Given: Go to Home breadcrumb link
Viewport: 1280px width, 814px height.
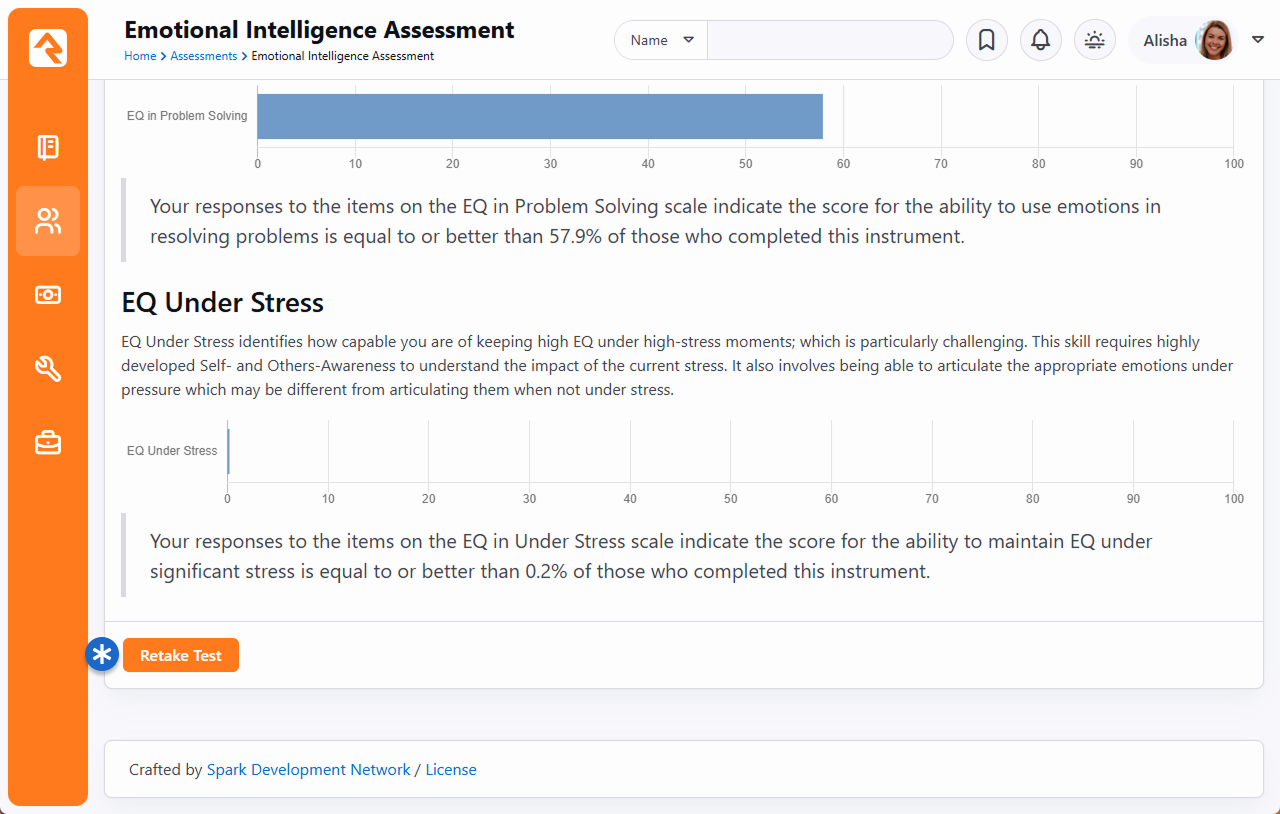Looking at the screenshot, I should click(x=140, y=56).
